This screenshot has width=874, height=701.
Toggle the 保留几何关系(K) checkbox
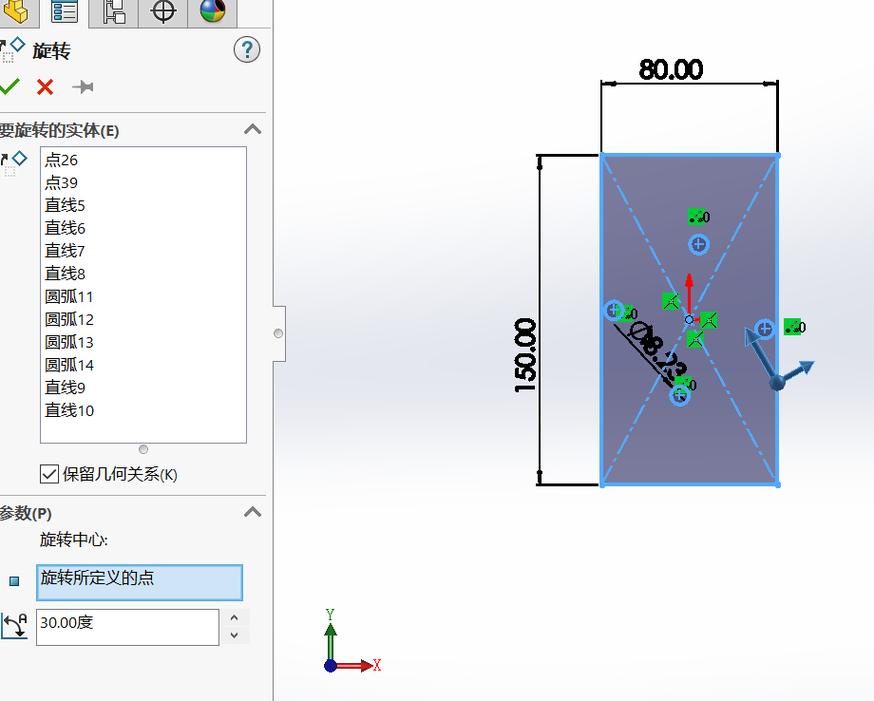pyautogui.click(x=48, y=474)
